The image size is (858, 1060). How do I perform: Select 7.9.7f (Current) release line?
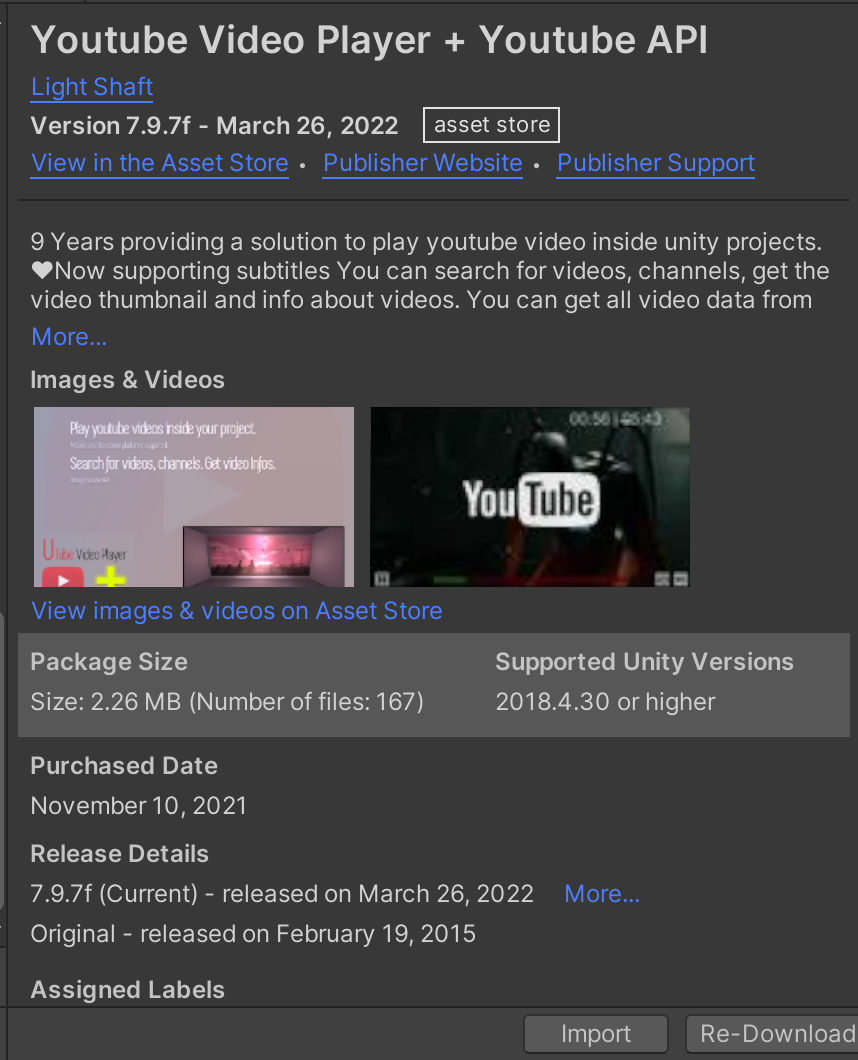282,894
